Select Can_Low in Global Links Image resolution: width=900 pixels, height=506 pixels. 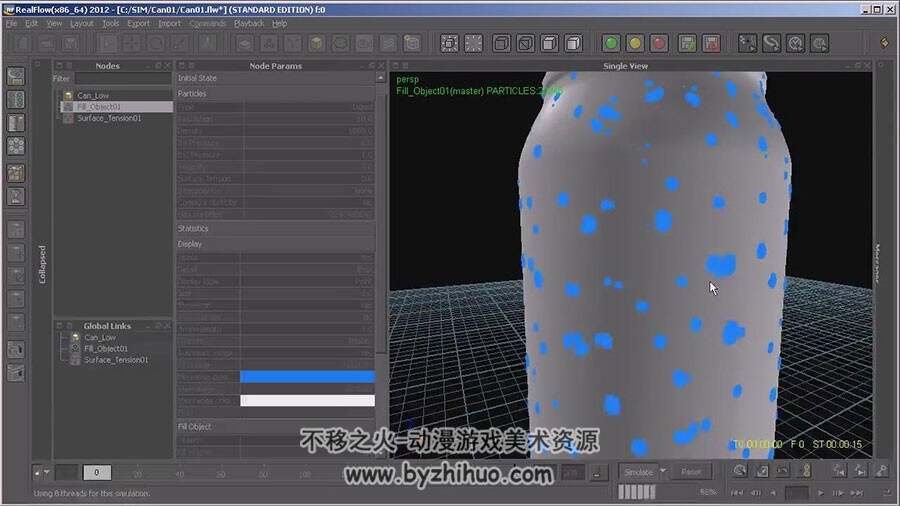pyautogui.click(x=100, y=337)
